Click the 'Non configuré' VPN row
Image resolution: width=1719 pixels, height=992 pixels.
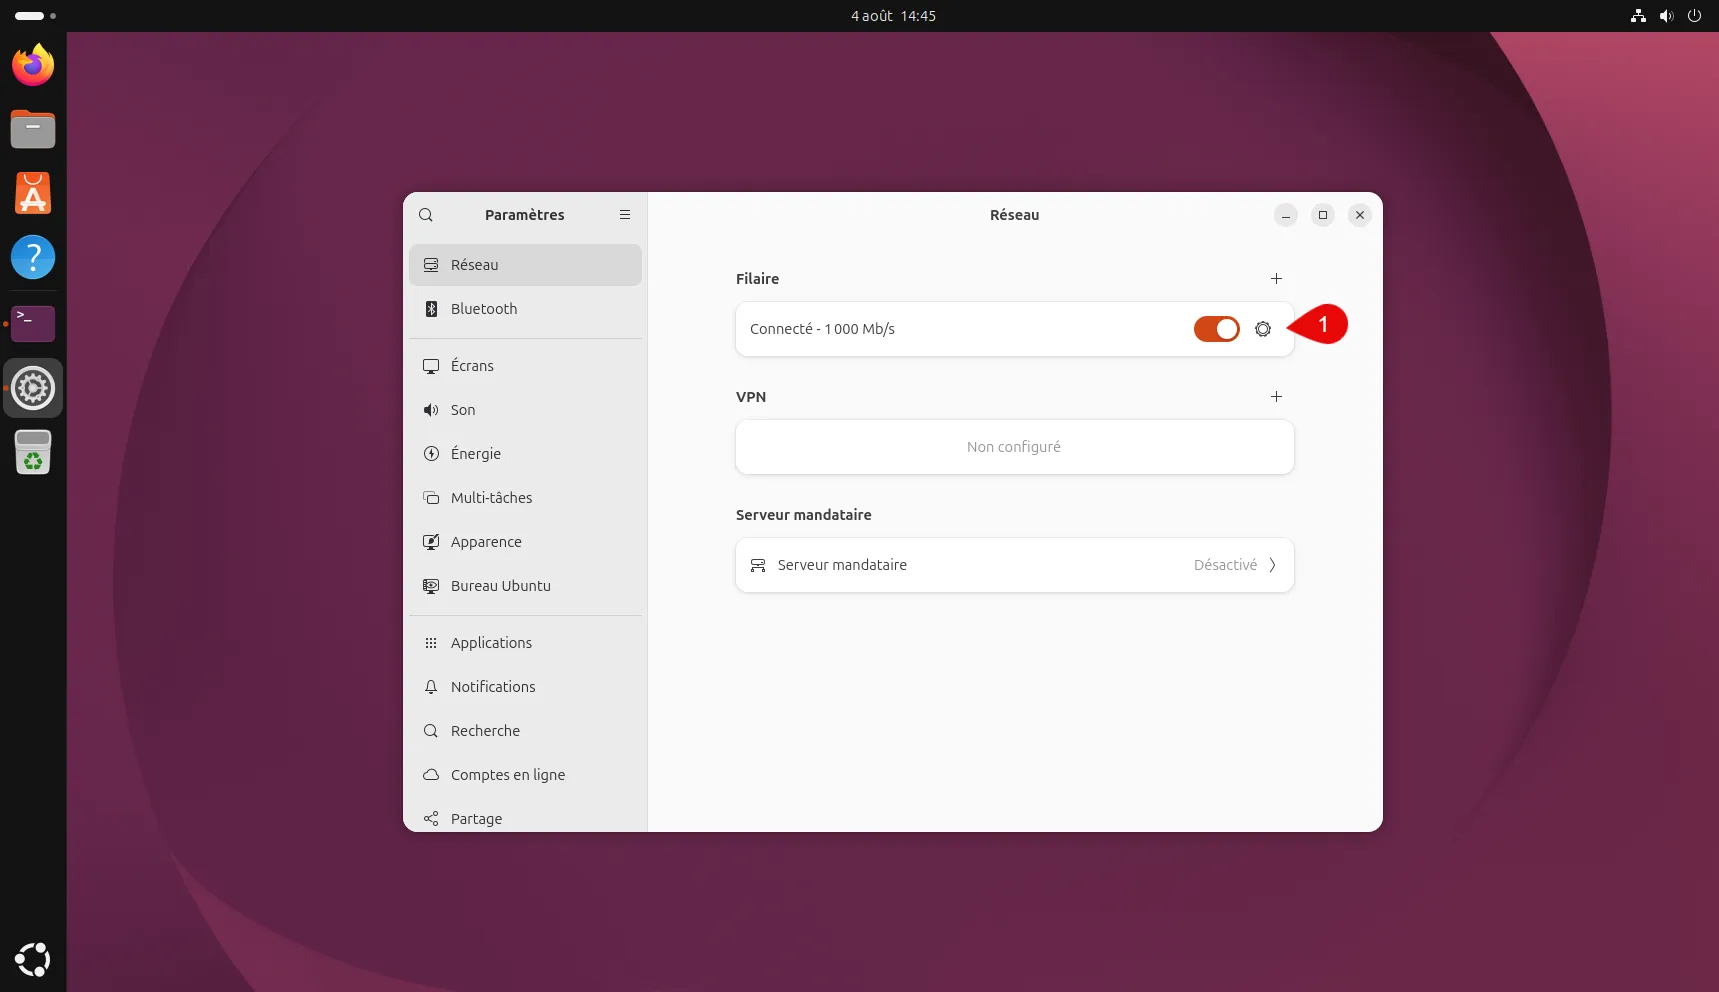[1015, 447]
